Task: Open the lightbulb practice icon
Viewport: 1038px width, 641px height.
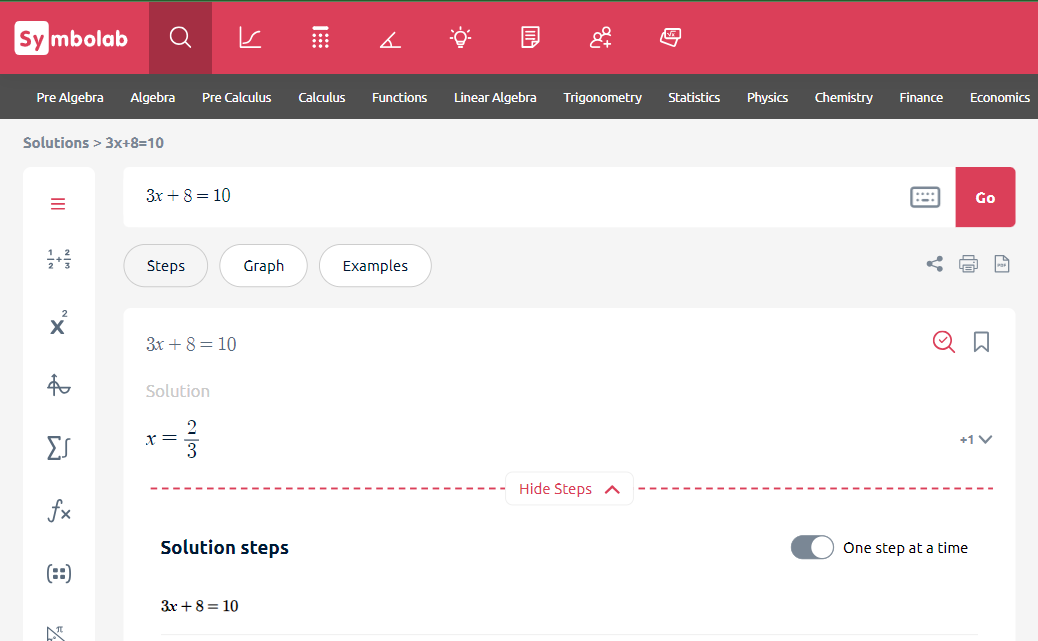Action: click(460, 37)
